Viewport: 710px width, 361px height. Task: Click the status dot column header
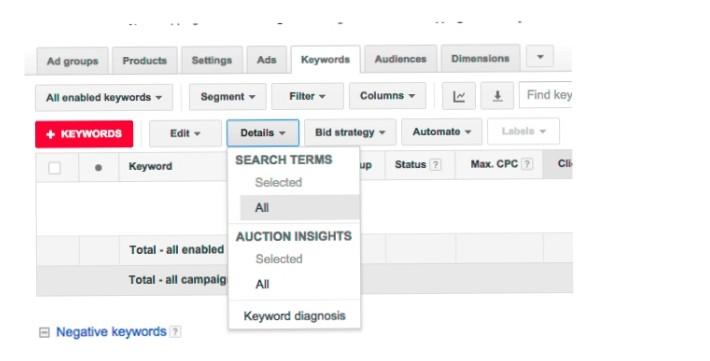pyautogui.click(x=98, y=167)
